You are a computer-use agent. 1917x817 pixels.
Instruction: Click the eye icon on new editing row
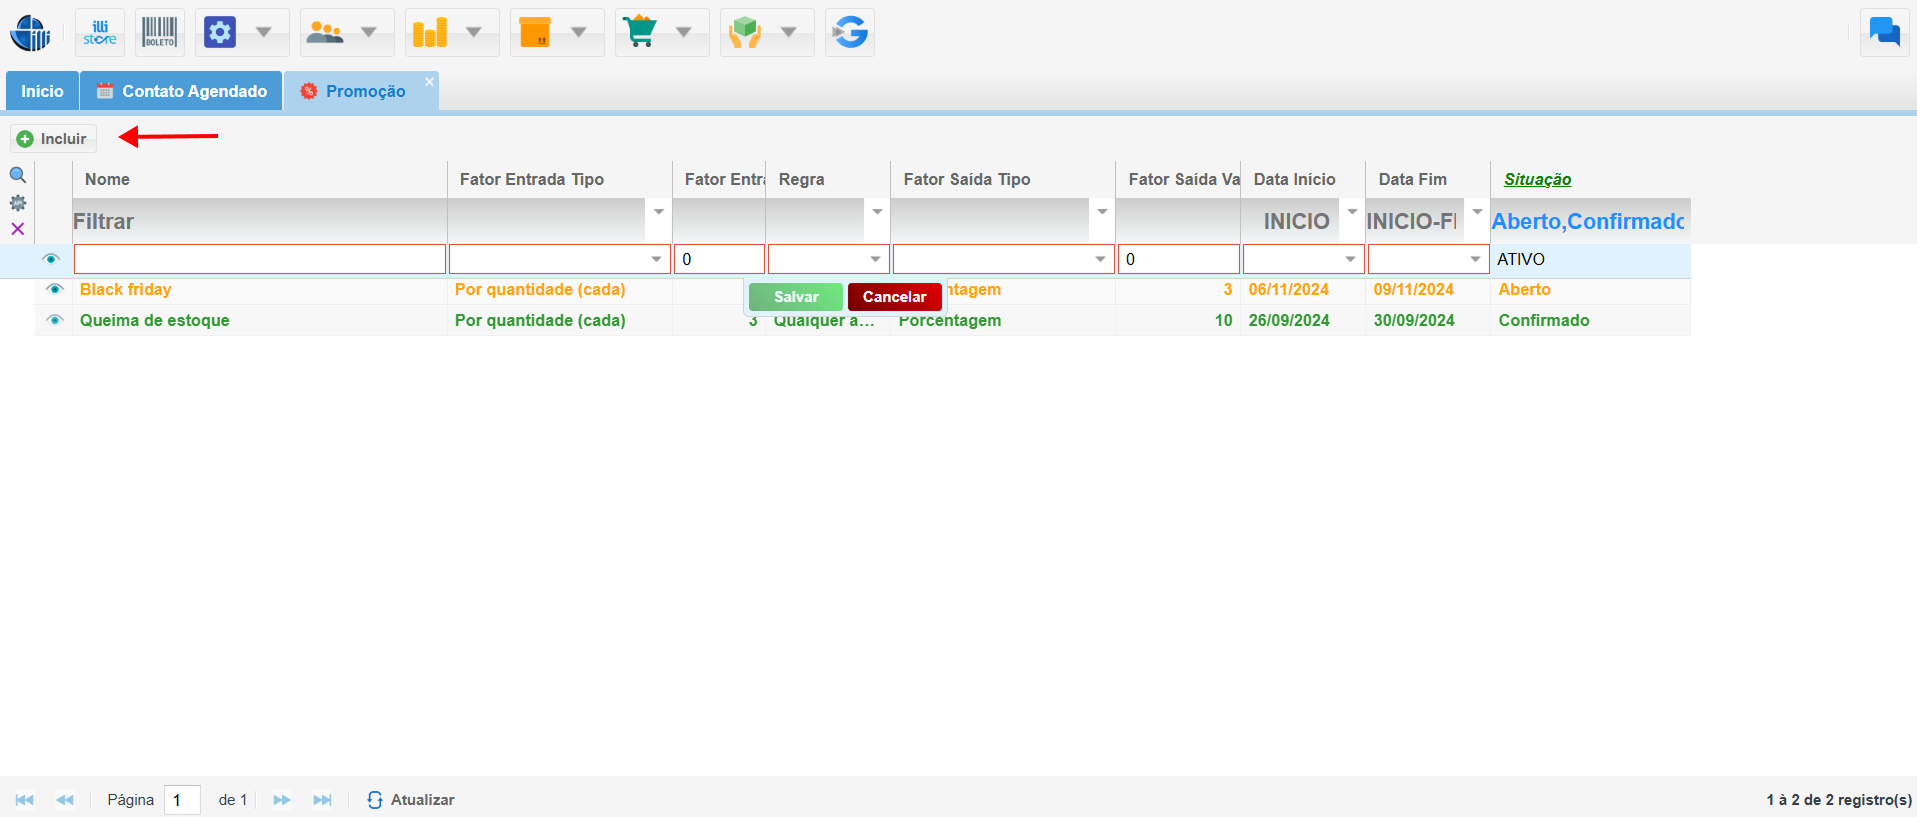(x=51, y=259)
